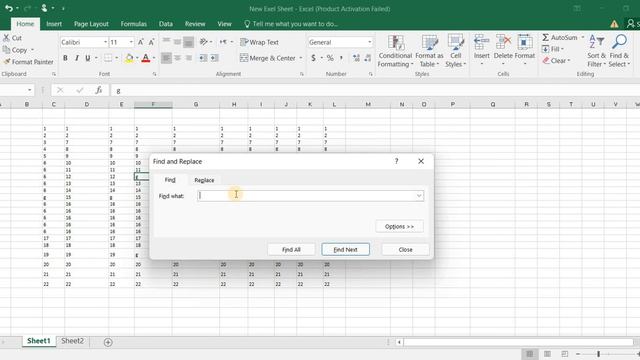Click Options >> button in dialog
This screenshot has height=360, width=640.
coord(399,227)
